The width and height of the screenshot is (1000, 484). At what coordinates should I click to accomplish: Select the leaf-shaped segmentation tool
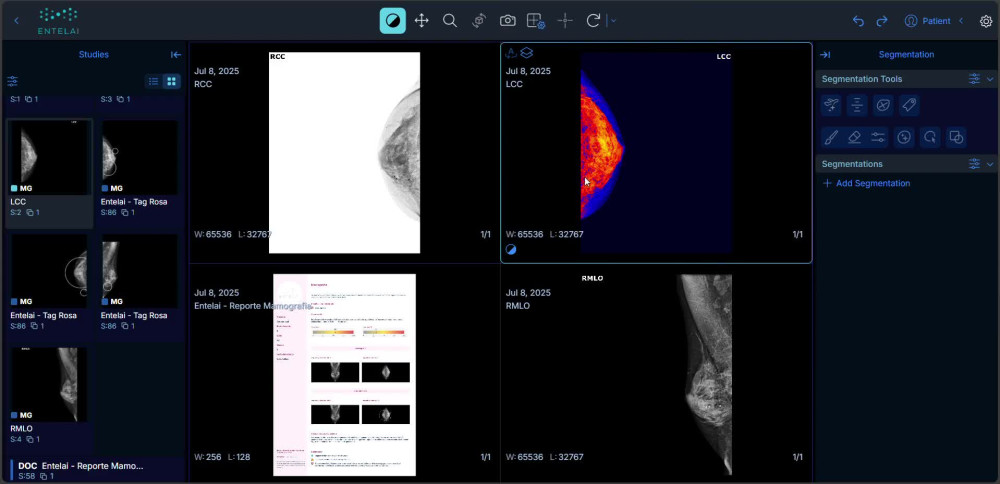click(x=883, y=105)
